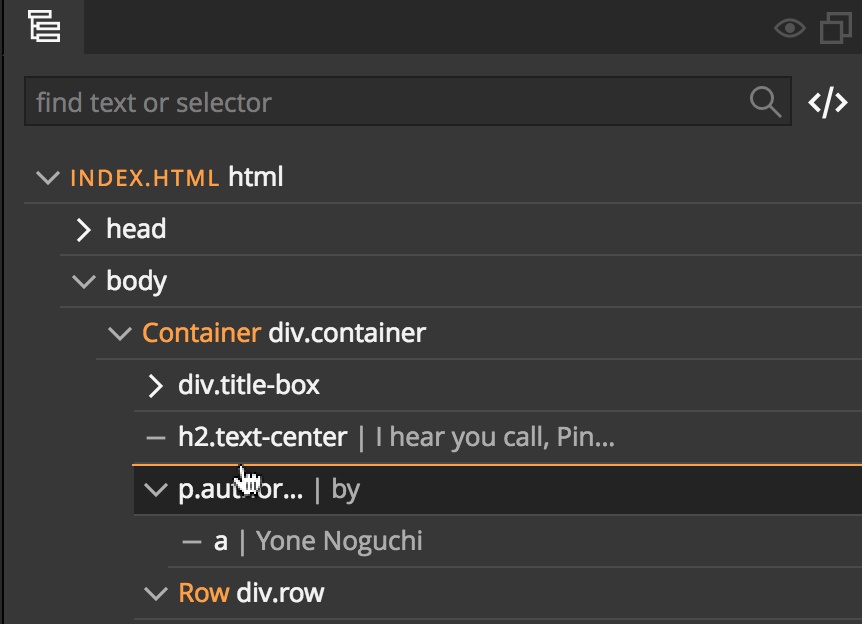Click the duplicate windows icon

point(836,27)
